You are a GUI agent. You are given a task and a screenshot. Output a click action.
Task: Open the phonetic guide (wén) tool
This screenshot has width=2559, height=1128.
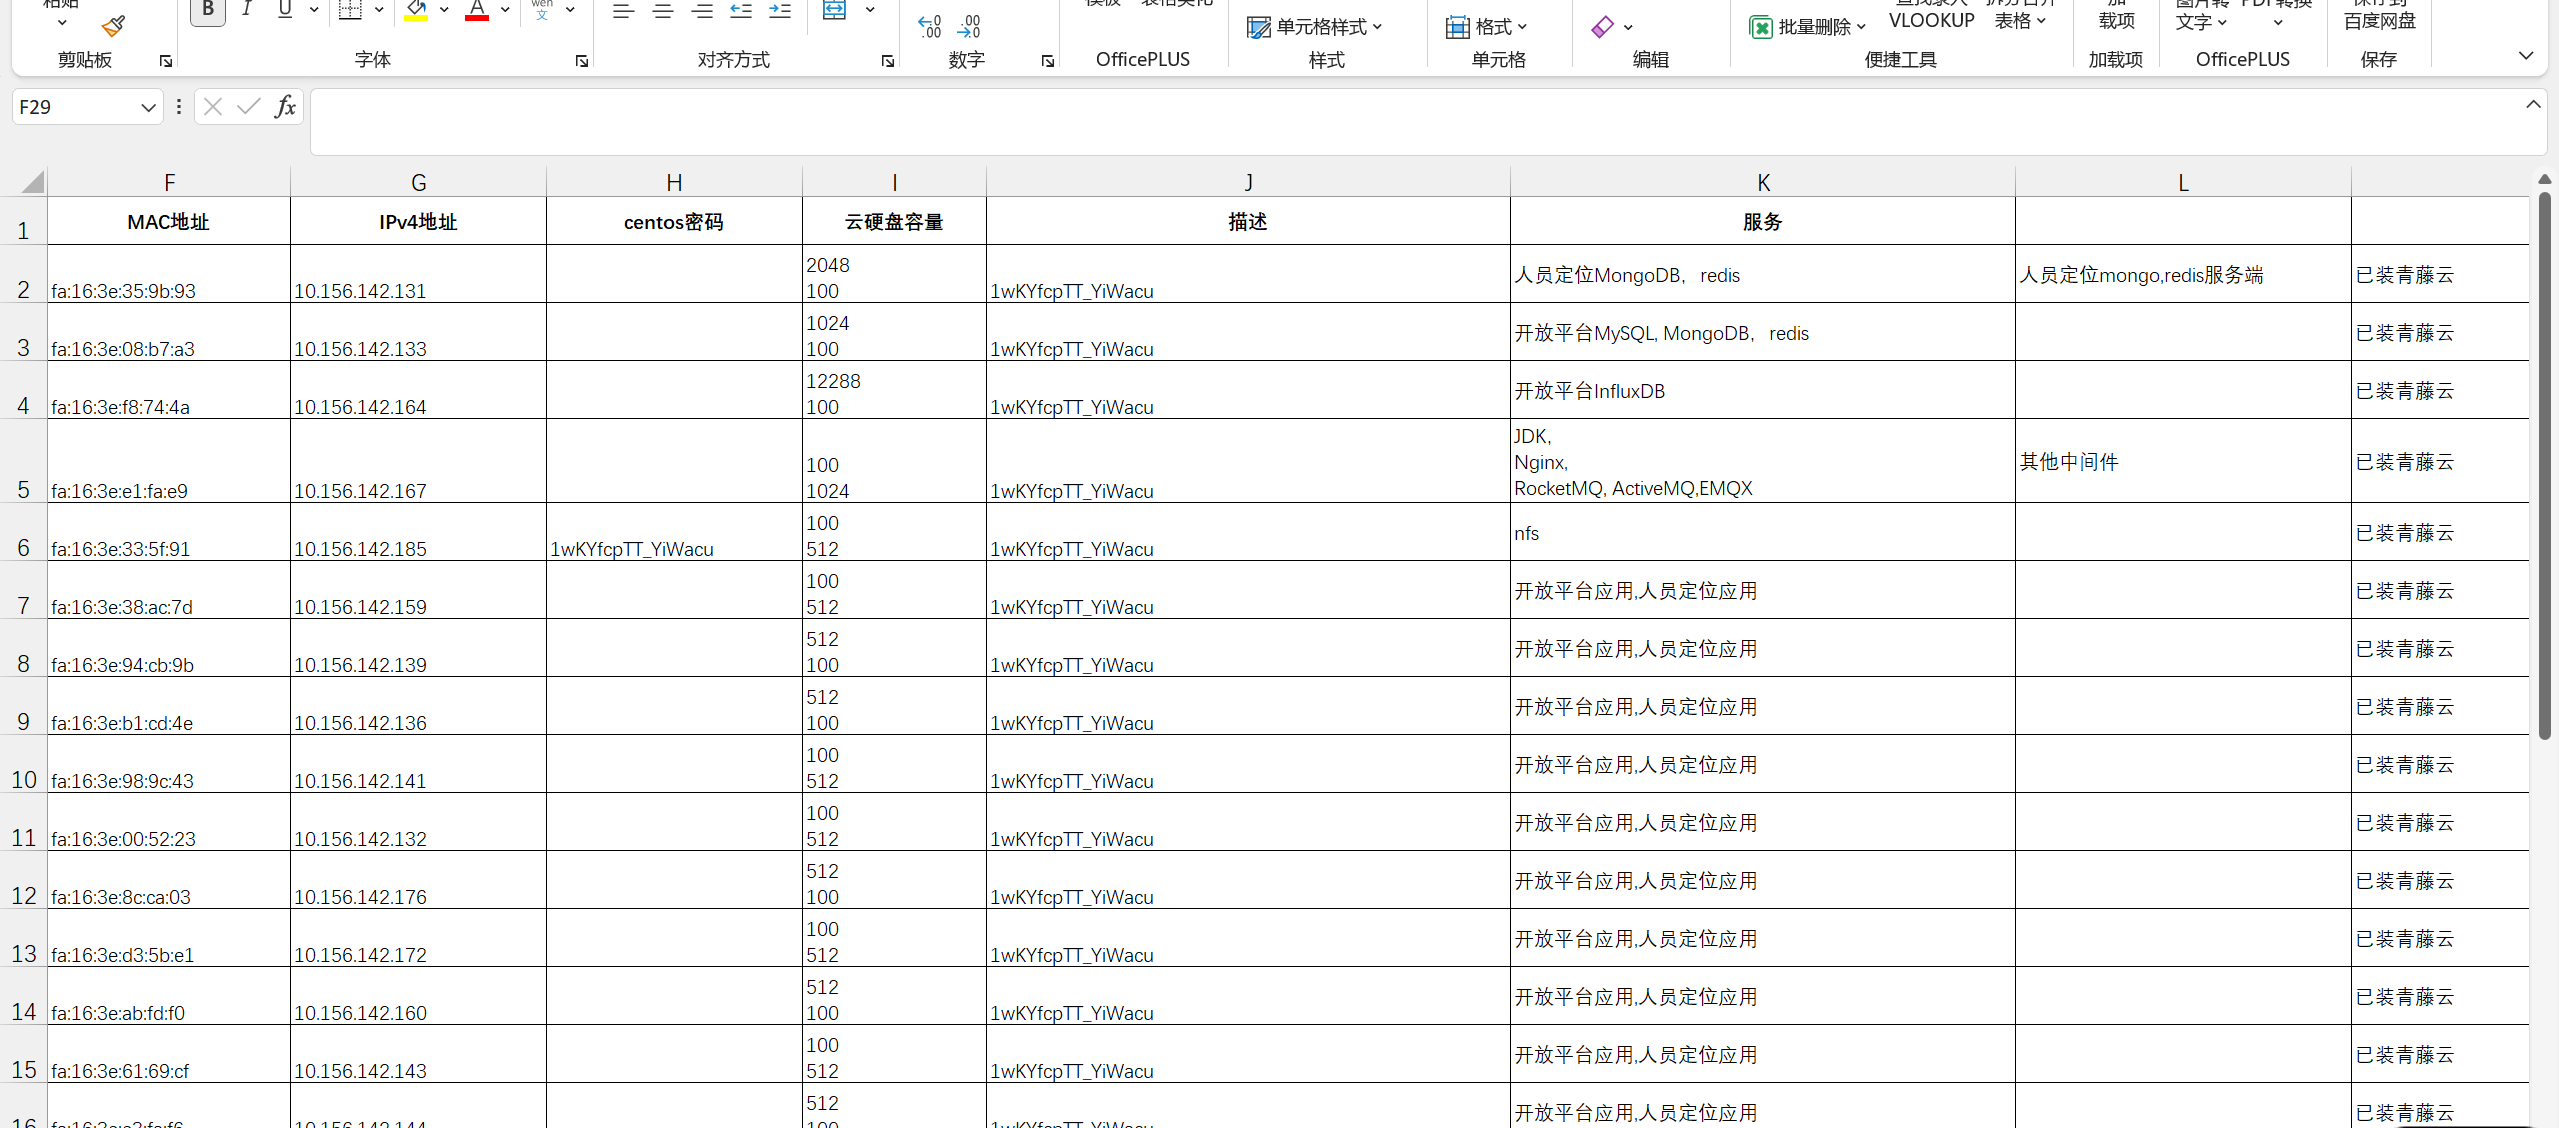click(x=542, y=10)
